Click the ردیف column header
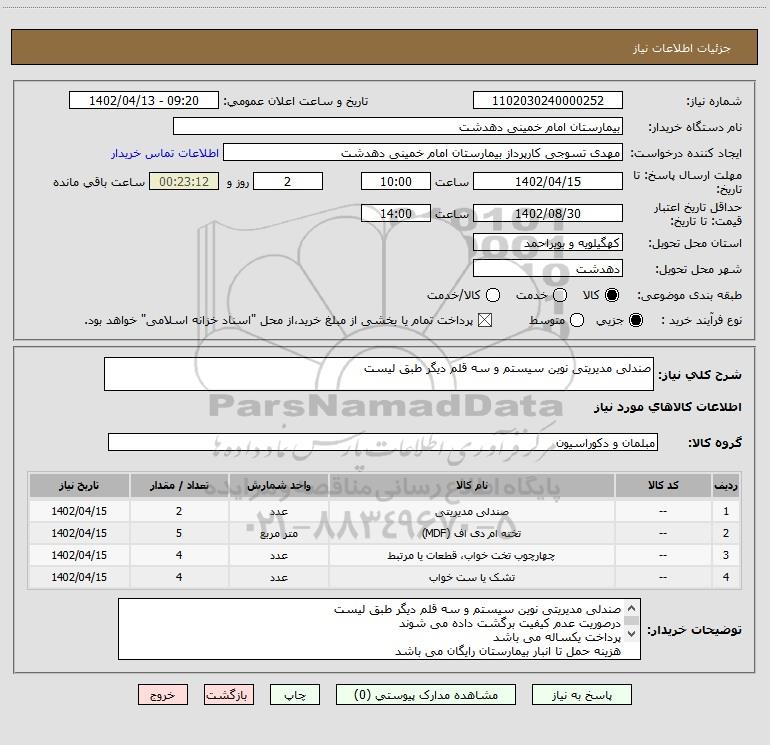This screenshot has height=745, width=770. 726,485
